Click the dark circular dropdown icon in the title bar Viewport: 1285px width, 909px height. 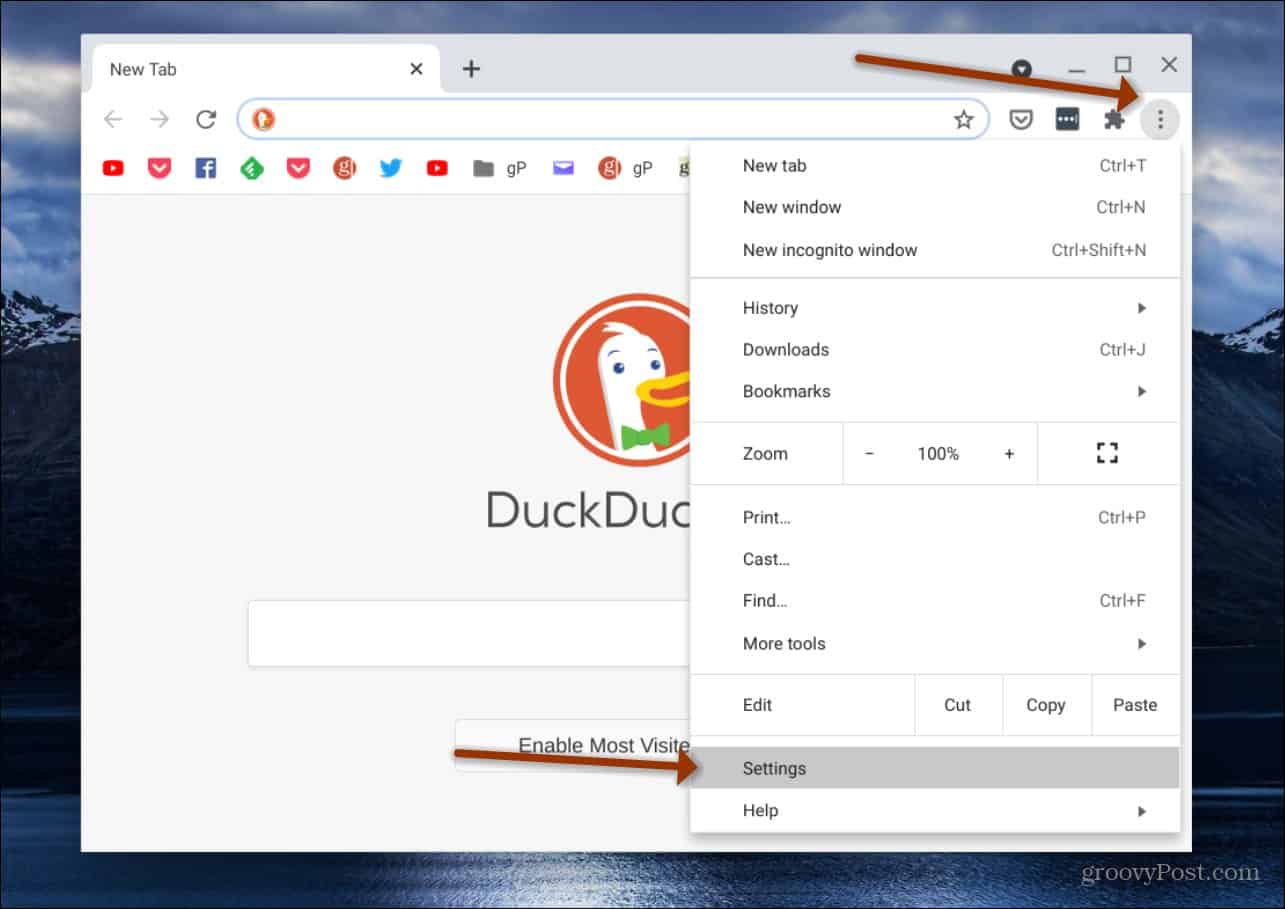(1021, 69)
